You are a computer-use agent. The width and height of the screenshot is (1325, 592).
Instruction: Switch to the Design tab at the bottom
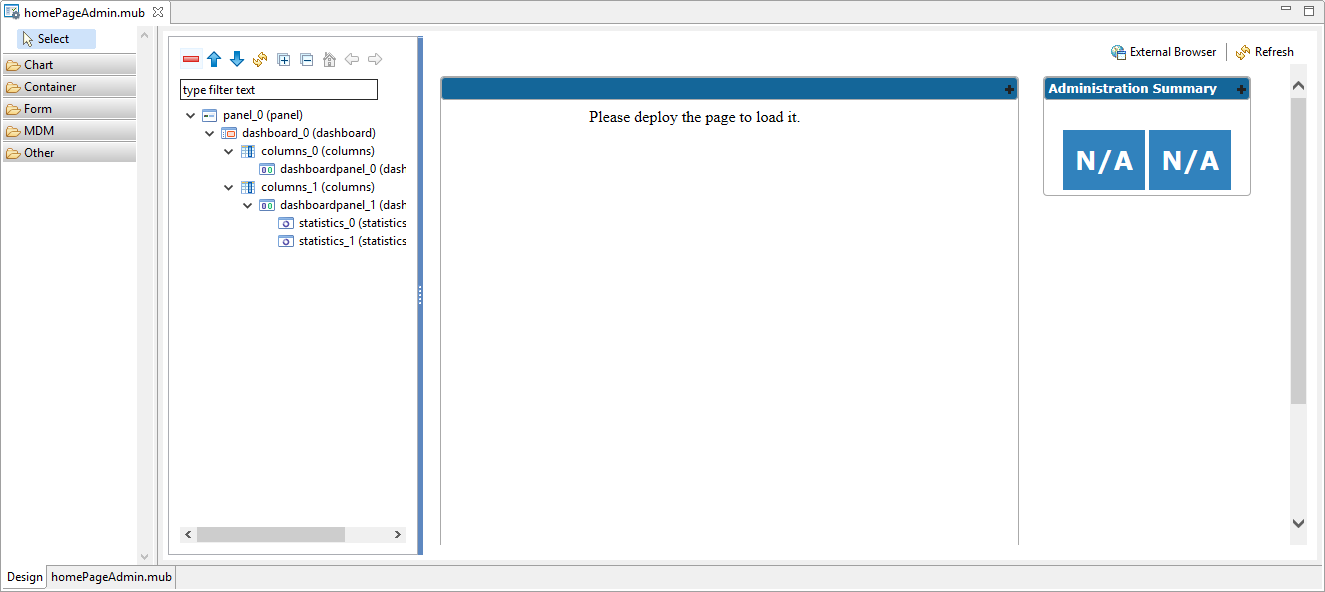[x=24, y=577]
